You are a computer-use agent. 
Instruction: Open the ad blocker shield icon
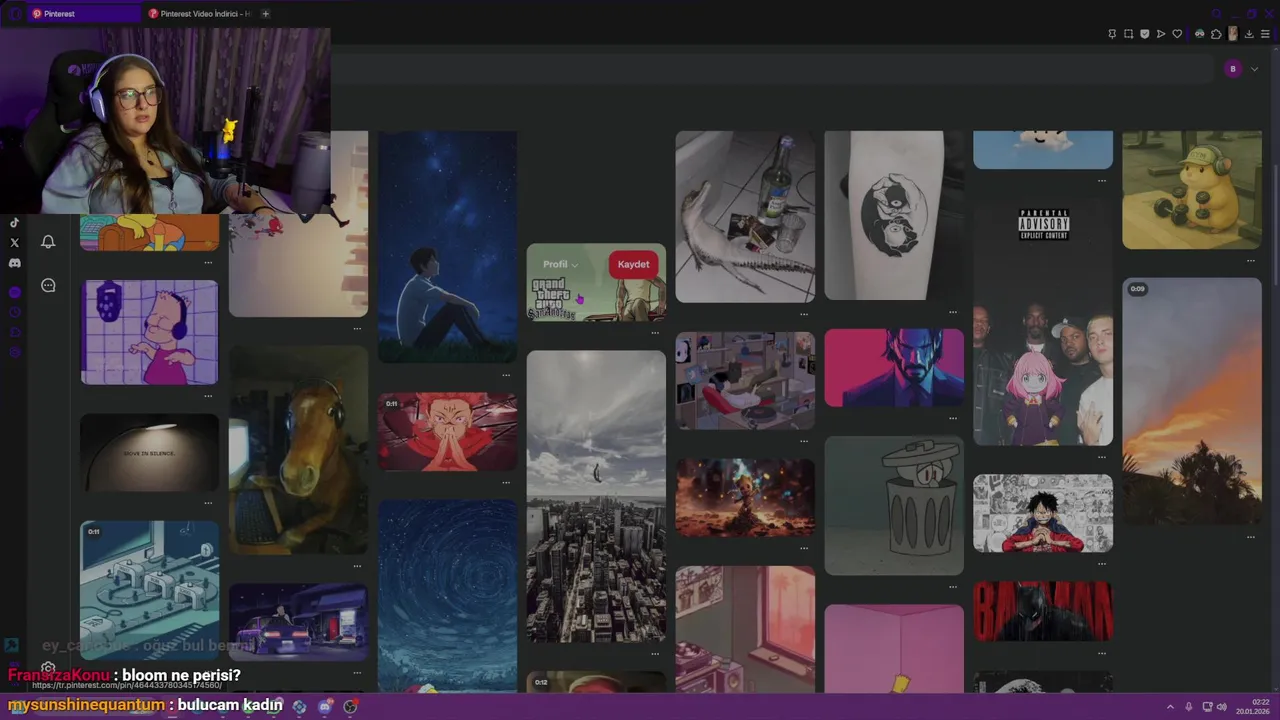(x=1145, y=34)
